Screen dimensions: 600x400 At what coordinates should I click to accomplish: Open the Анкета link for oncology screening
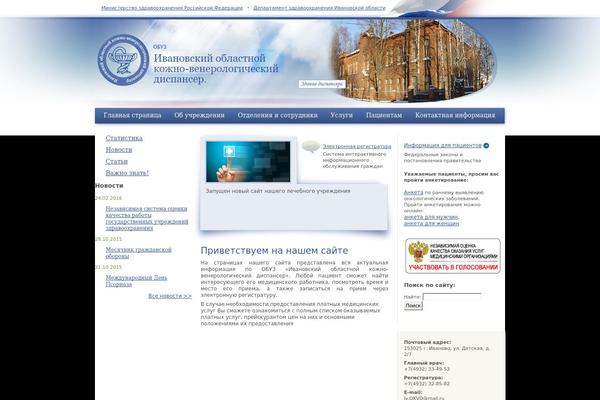point(413,192)
